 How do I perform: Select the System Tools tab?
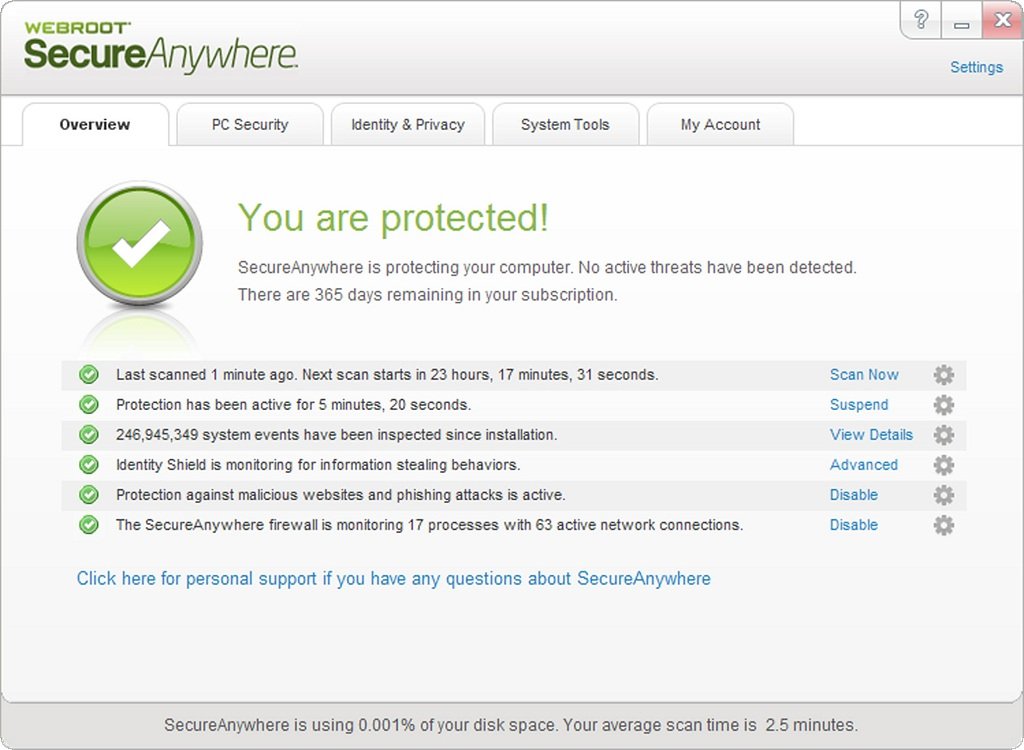pyautogui.click(x=565, y=125)
